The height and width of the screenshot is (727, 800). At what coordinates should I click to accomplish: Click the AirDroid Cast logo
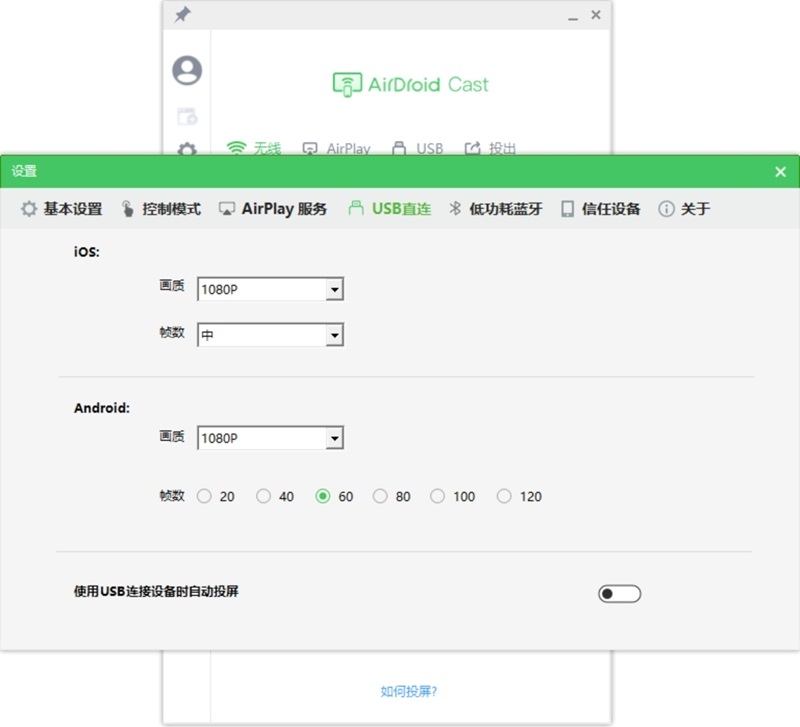pyautogui.click(x=408, y=84)
